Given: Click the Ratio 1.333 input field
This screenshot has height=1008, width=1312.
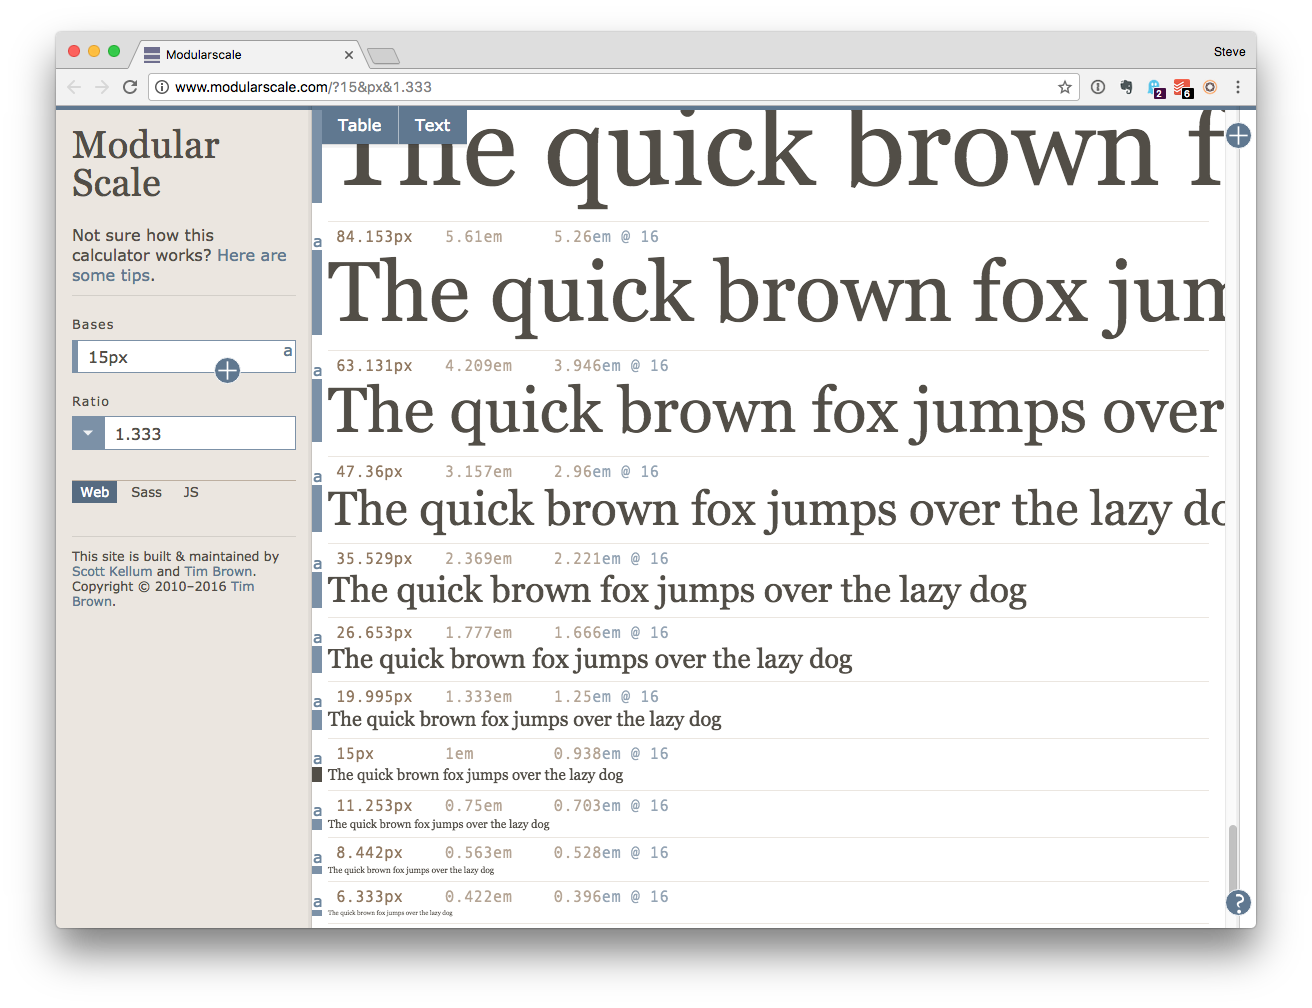Looking at the screenshot, I should [x=199, y=433].
